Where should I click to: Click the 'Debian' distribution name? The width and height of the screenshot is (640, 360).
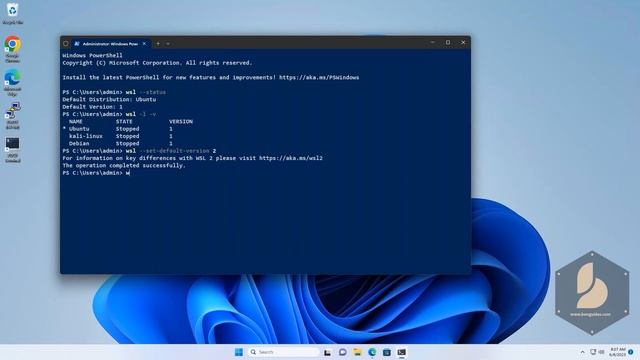click(79, 143)
